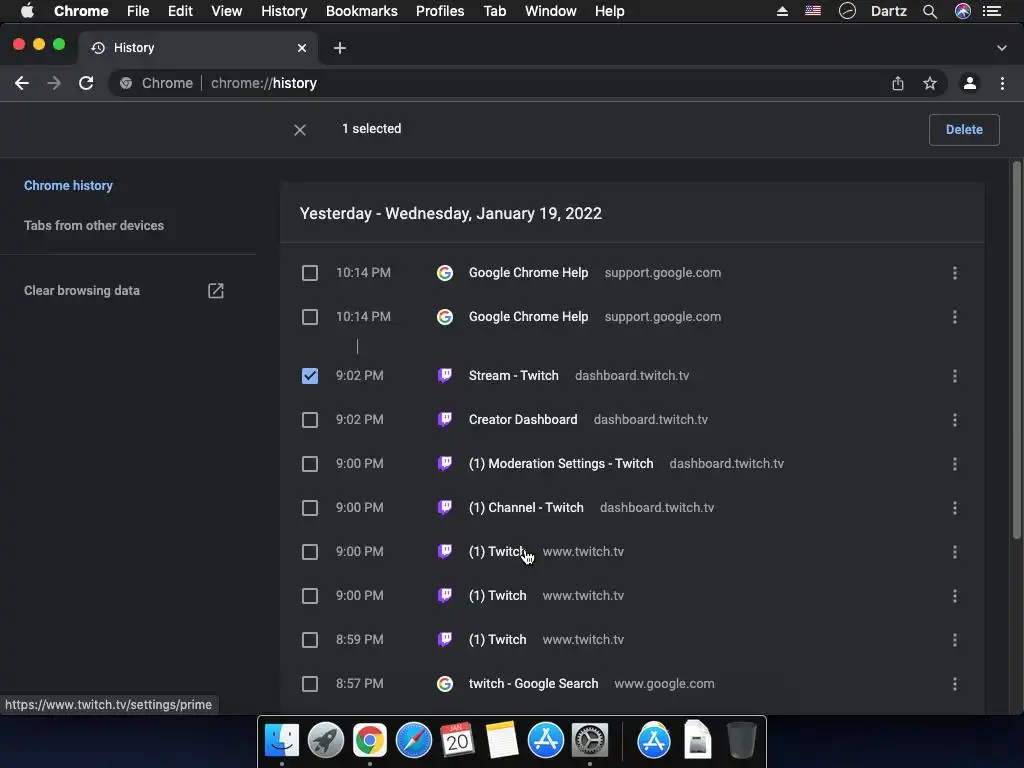1024x768 pixels.
Task: Open more actions for Stream - Twitch entry
Action: 955,376
